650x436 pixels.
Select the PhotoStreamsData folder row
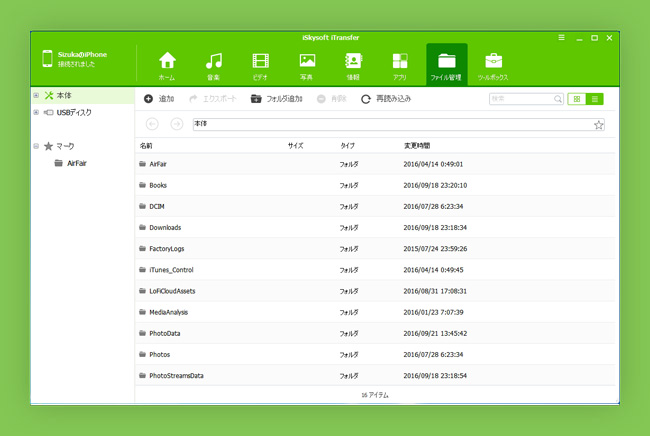click(x=375, y=375)
